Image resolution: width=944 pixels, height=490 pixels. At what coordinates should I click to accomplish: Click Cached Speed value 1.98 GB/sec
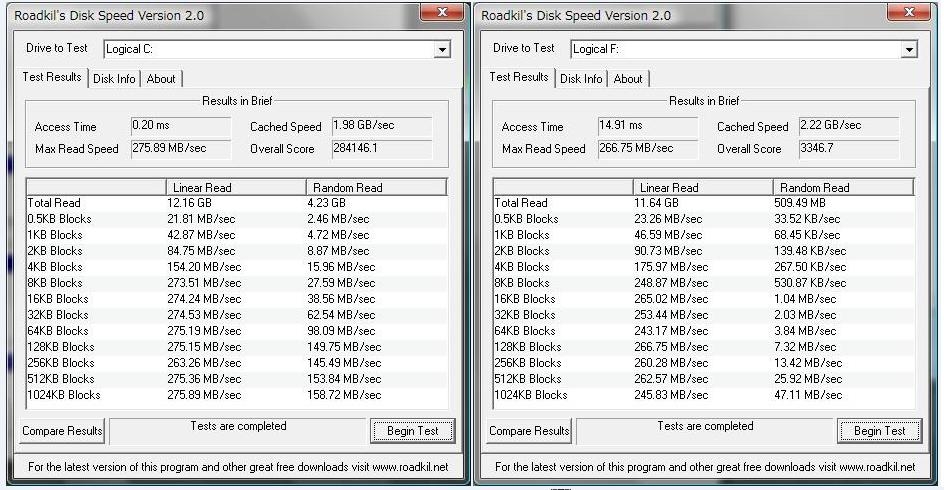pyautogui.click(x=382, y=125)
